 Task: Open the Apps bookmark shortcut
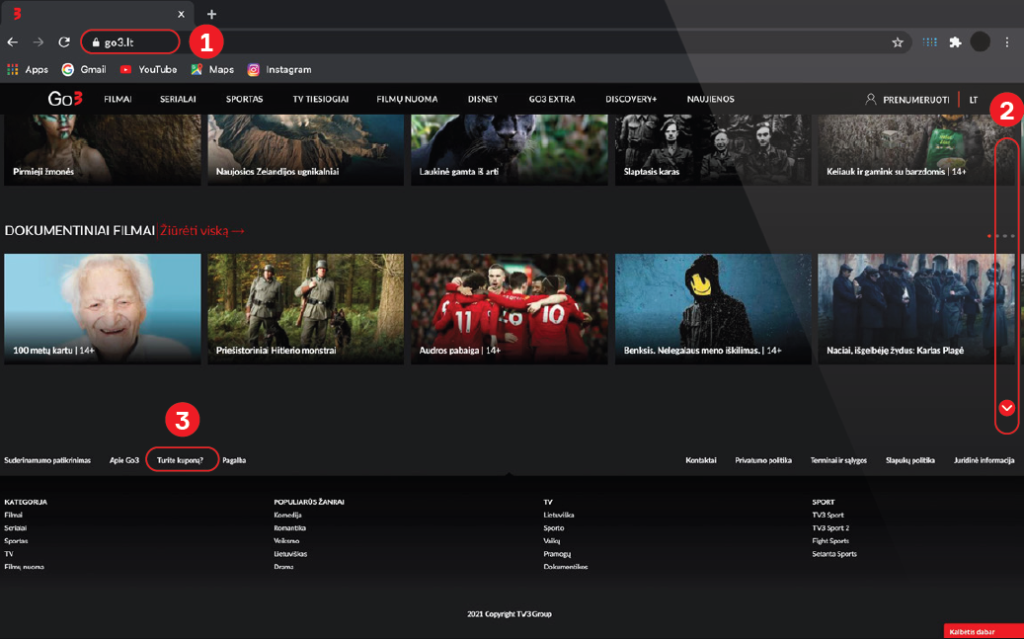[x=28, y=70]
